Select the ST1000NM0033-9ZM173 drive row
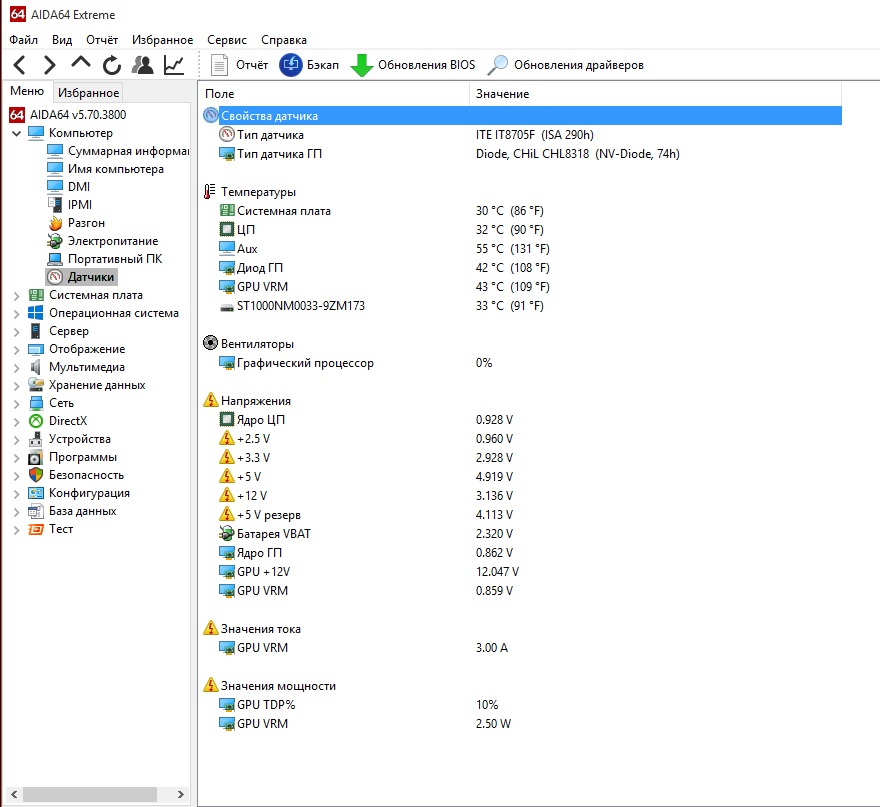The width and height of the screenshot is (880, 807). pos(522,306)
